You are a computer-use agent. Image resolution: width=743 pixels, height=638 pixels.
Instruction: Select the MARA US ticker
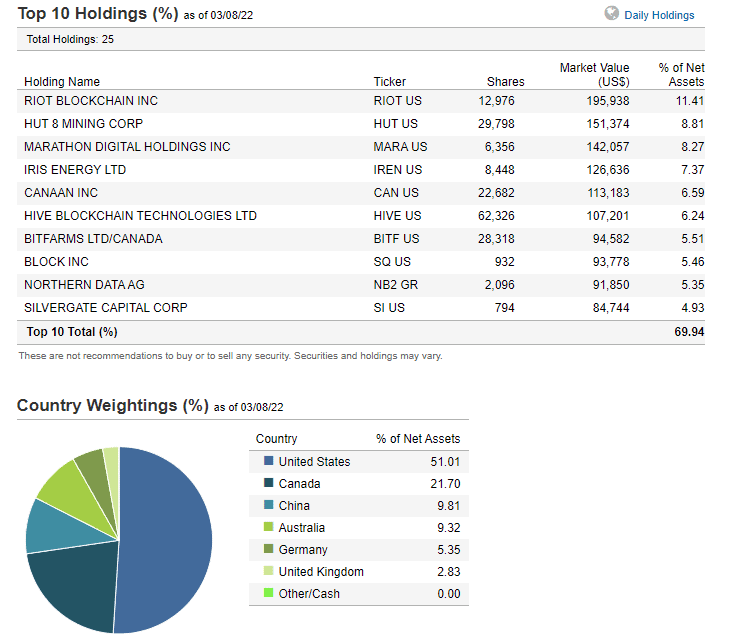[400, 147]
